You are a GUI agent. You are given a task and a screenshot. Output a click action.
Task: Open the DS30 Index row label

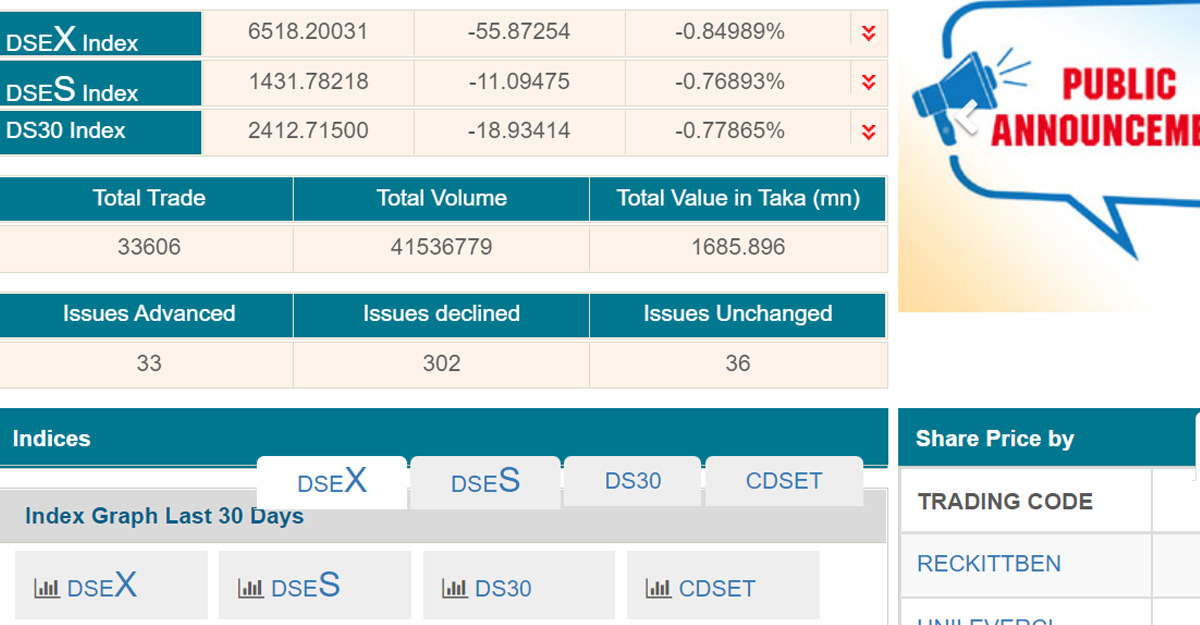(x=66, y=131)
